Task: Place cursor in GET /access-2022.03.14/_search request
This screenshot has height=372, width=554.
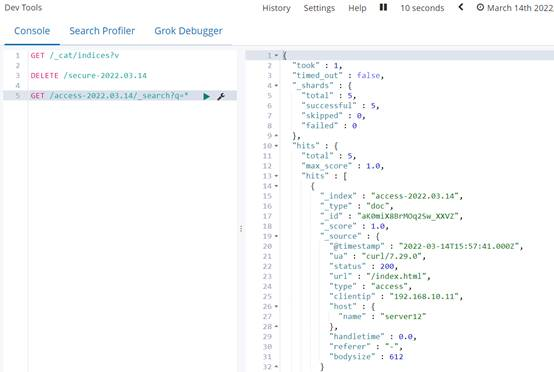Action: coord(109,96)
